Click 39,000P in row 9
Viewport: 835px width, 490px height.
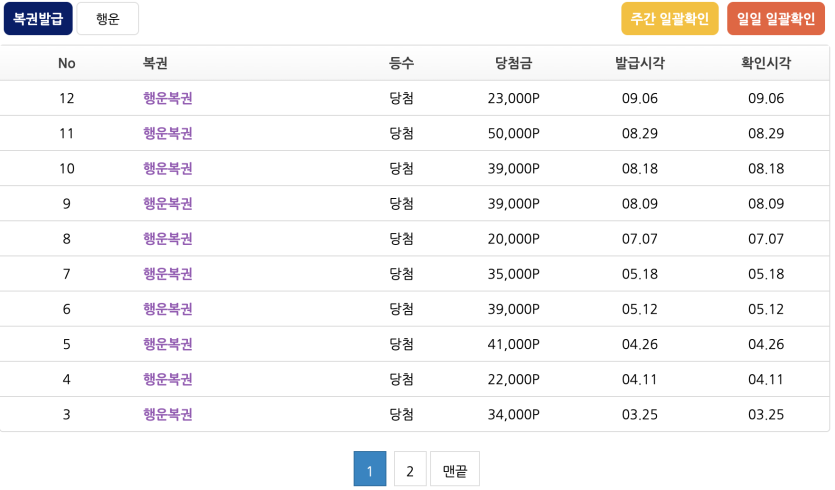tap(513, 203)
